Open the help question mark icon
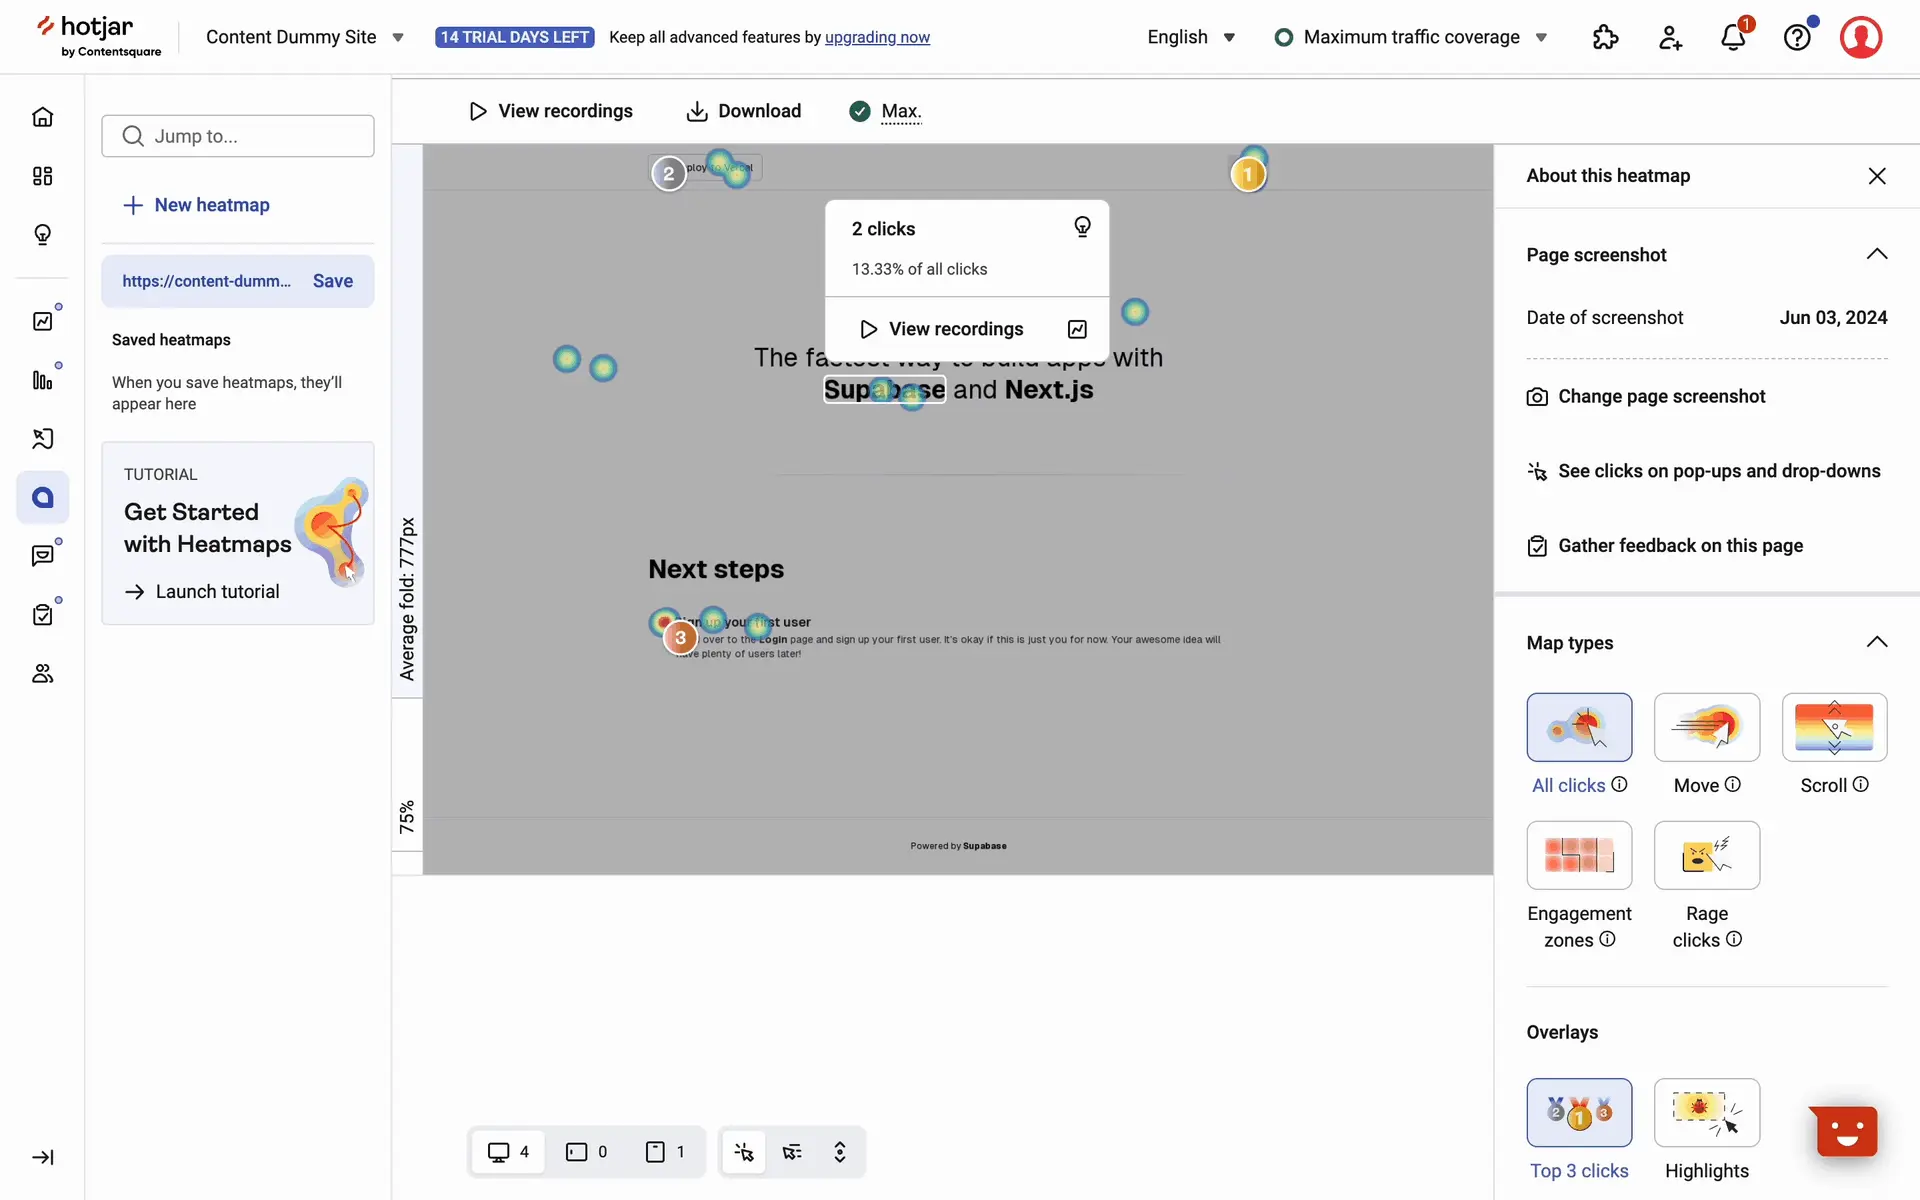Screen dimensions: 1920x1200 [1797, 38]
